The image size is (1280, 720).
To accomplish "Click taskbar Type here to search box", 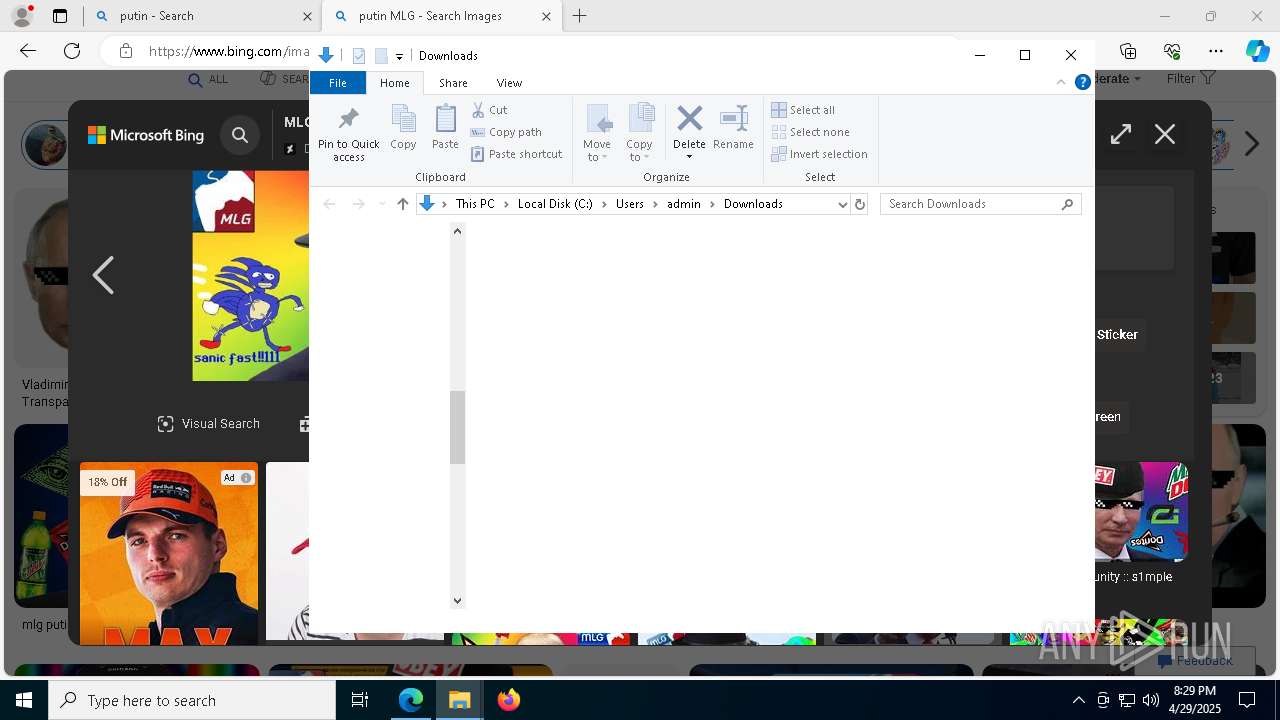I will pos(192,700).
